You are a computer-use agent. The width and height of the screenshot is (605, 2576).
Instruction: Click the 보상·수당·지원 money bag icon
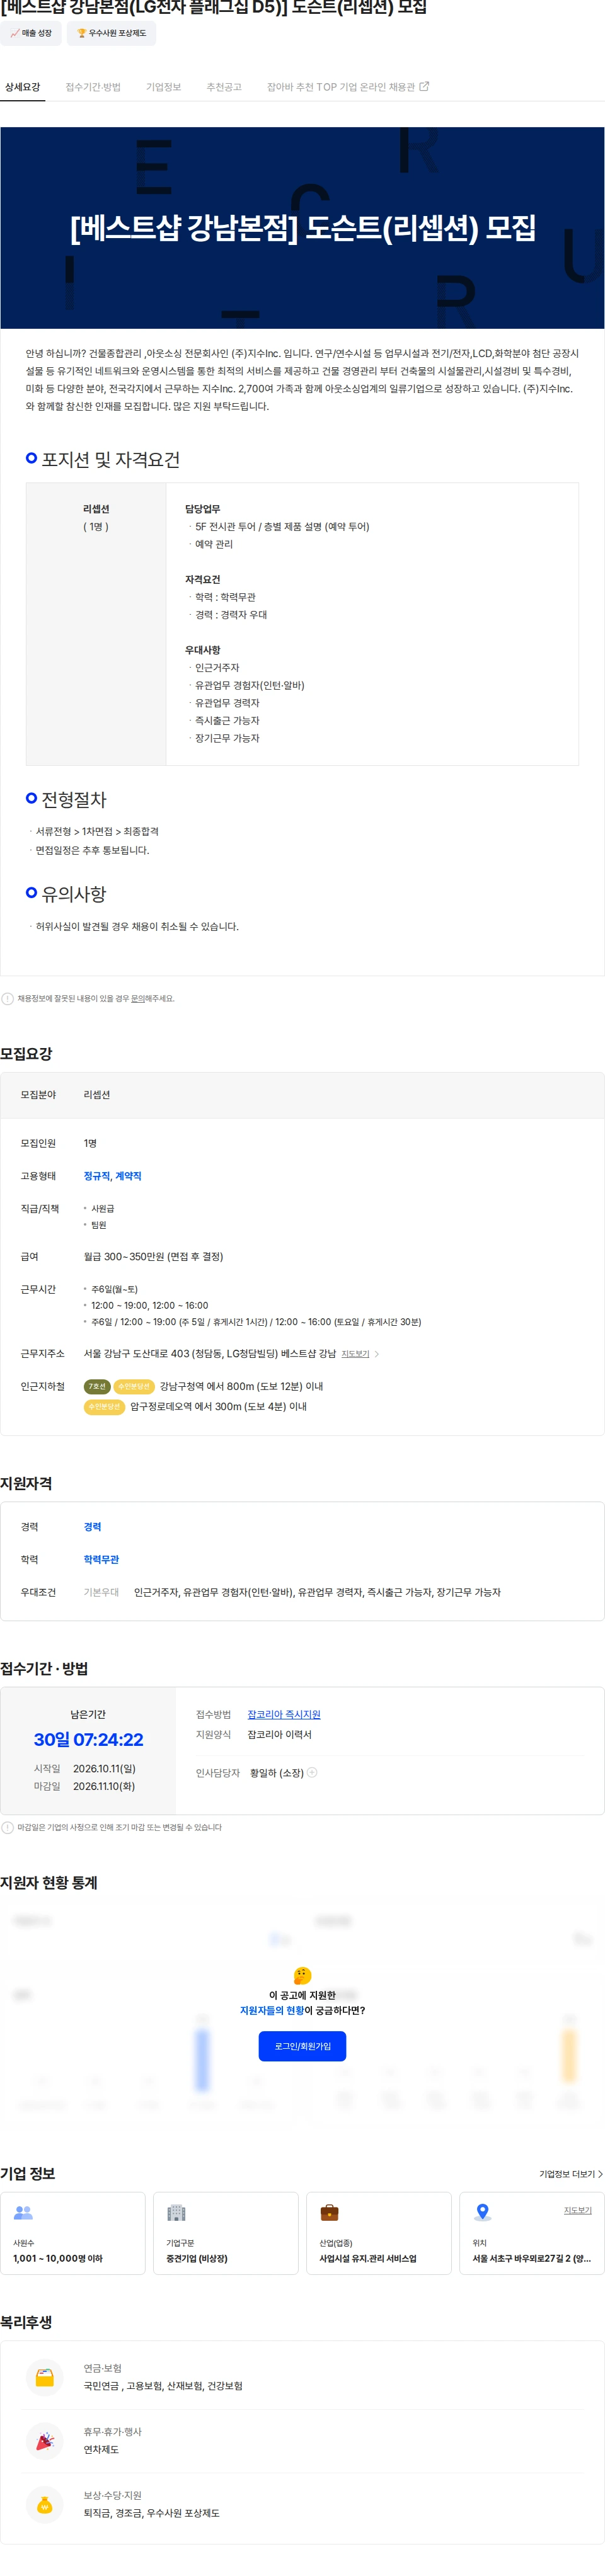[44, 2505]
